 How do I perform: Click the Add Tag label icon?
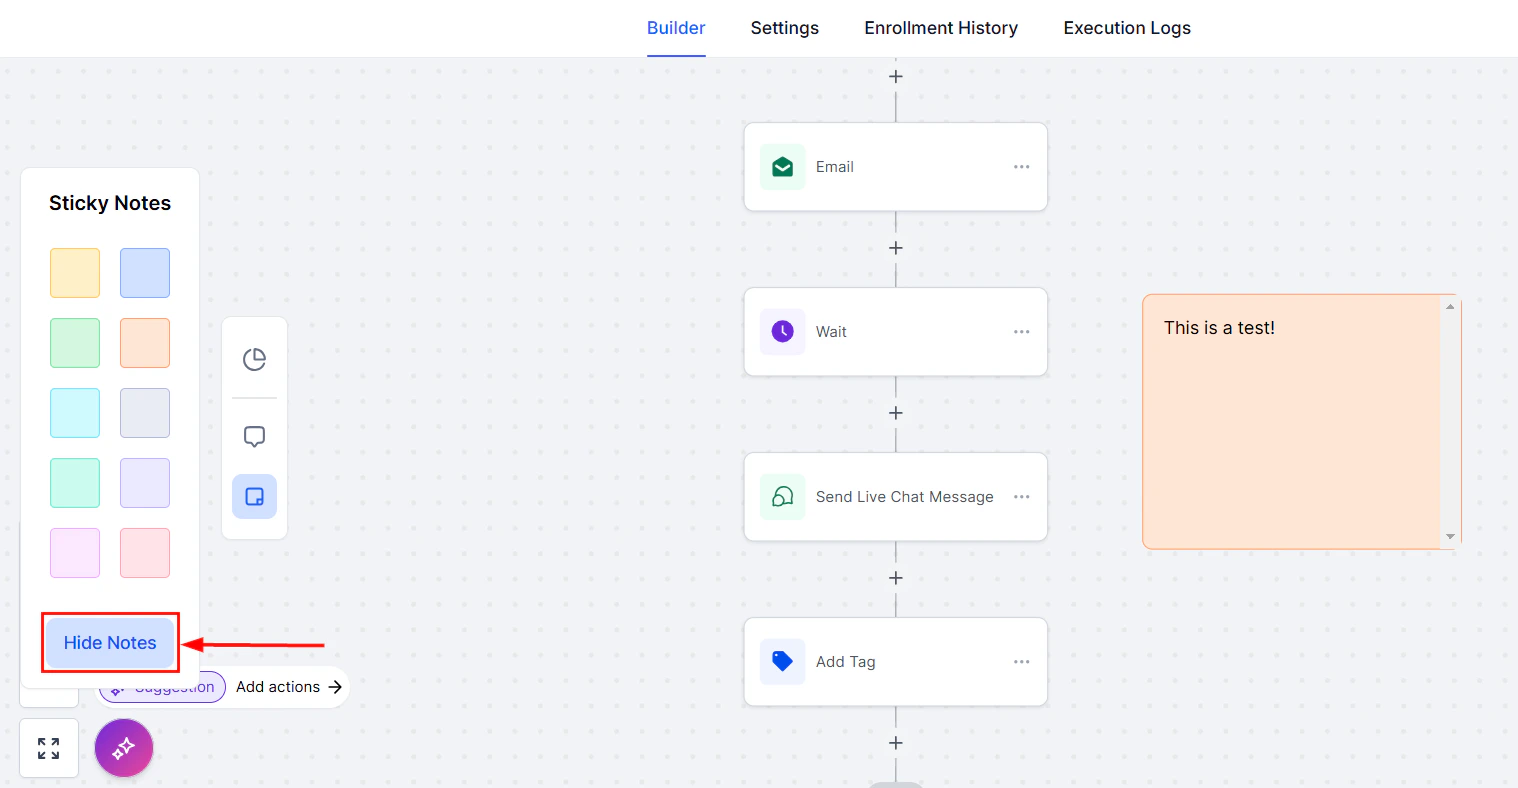tap(782, 661)
